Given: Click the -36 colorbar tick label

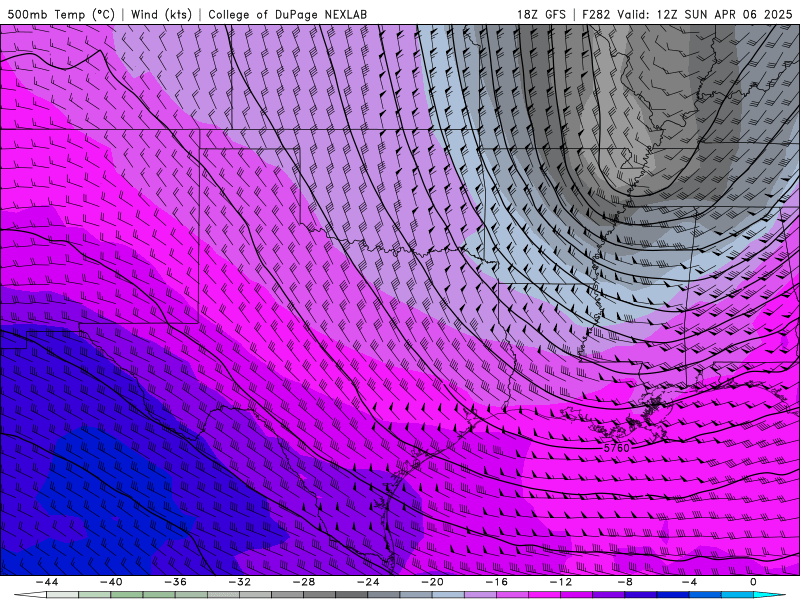Looking at the screenshot, I should click(x=176, y=582).
